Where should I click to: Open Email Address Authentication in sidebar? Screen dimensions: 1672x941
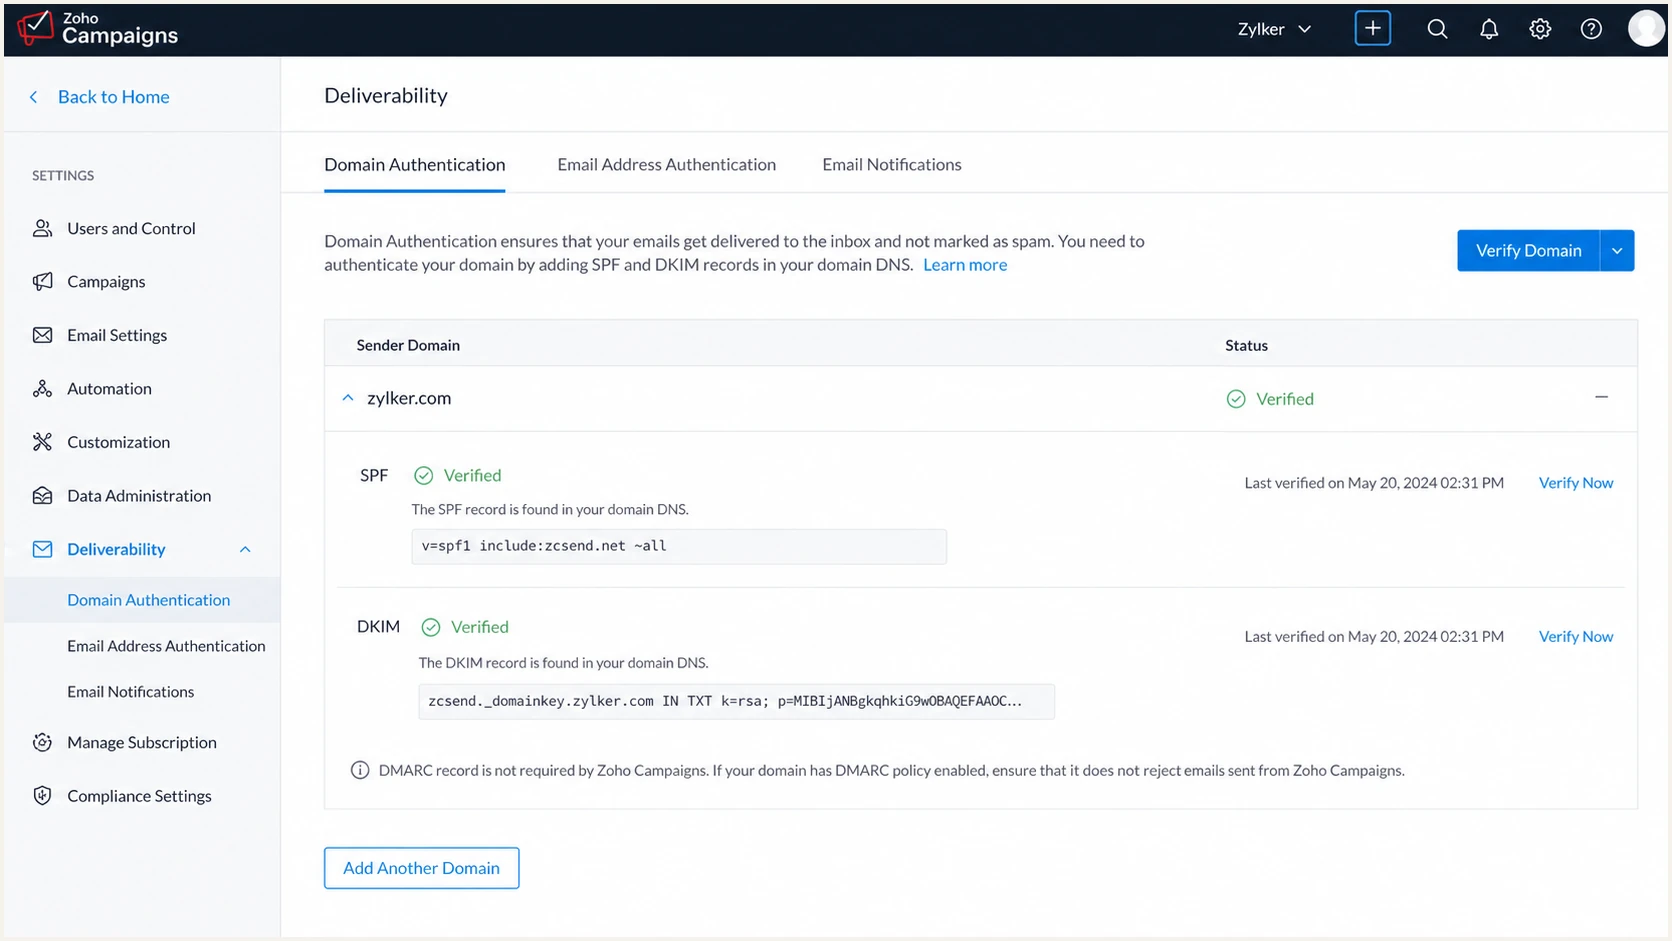[166, 646]
